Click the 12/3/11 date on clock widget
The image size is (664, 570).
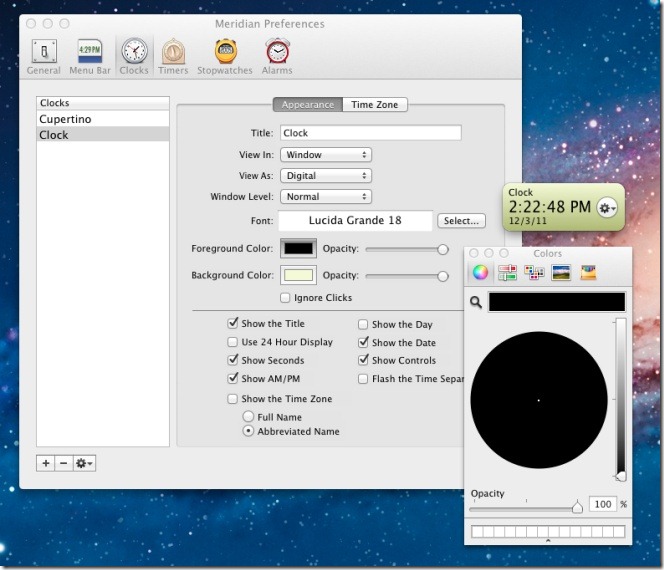click(528, 221)
